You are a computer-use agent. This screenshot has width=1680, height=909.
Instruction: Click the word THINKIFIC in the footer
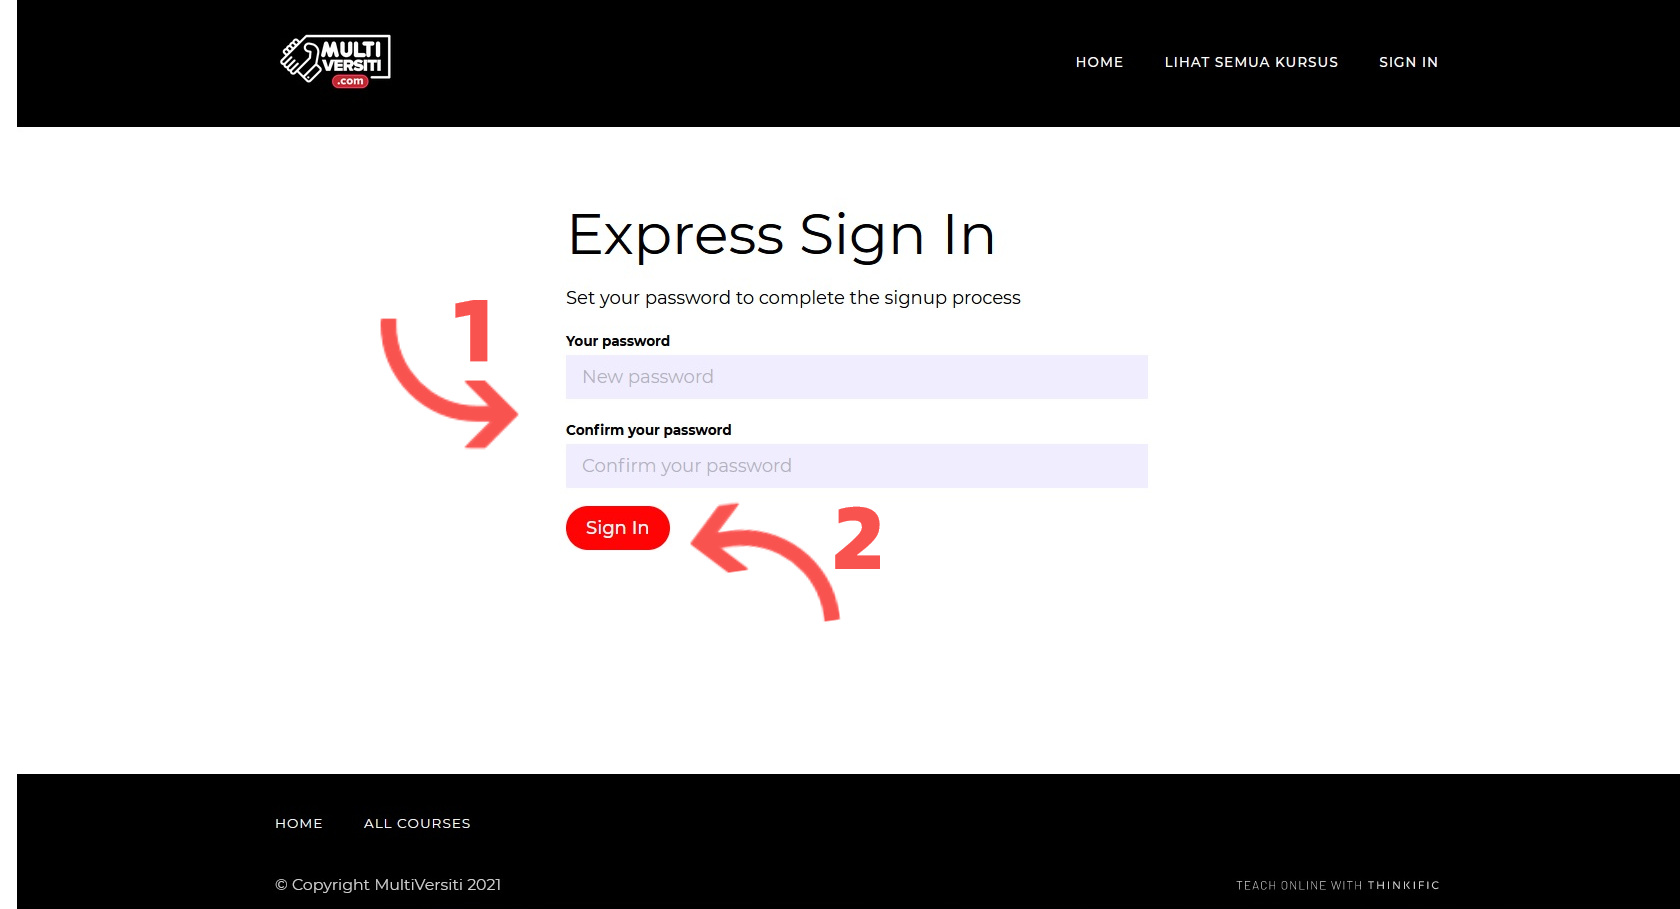(x=1404, y=885)
